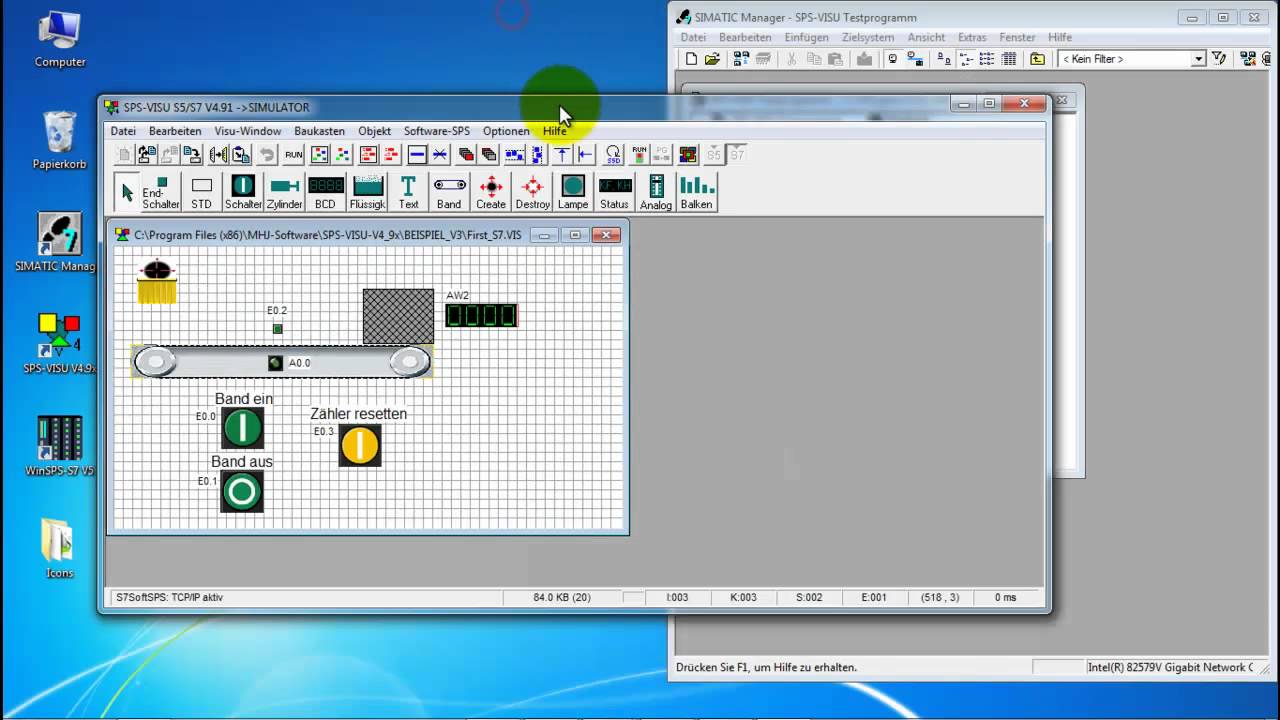Choose the Create object tool
1280x720 pixels.
tap(491, 192)
